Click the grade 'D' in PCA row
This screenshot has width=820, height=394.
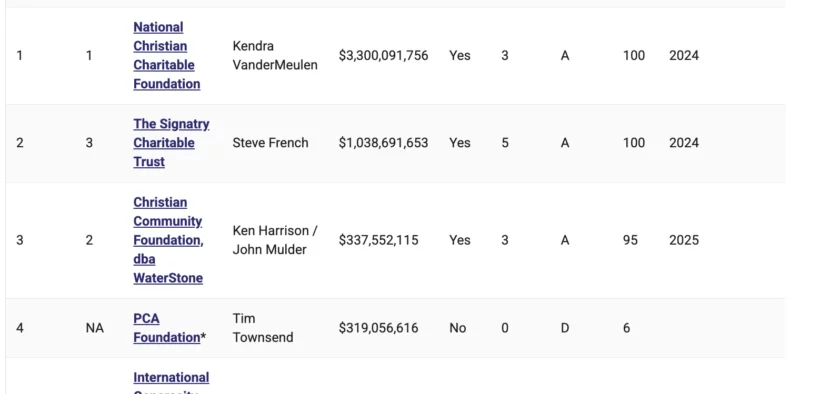pyautogui.click(x=564, y=328)
